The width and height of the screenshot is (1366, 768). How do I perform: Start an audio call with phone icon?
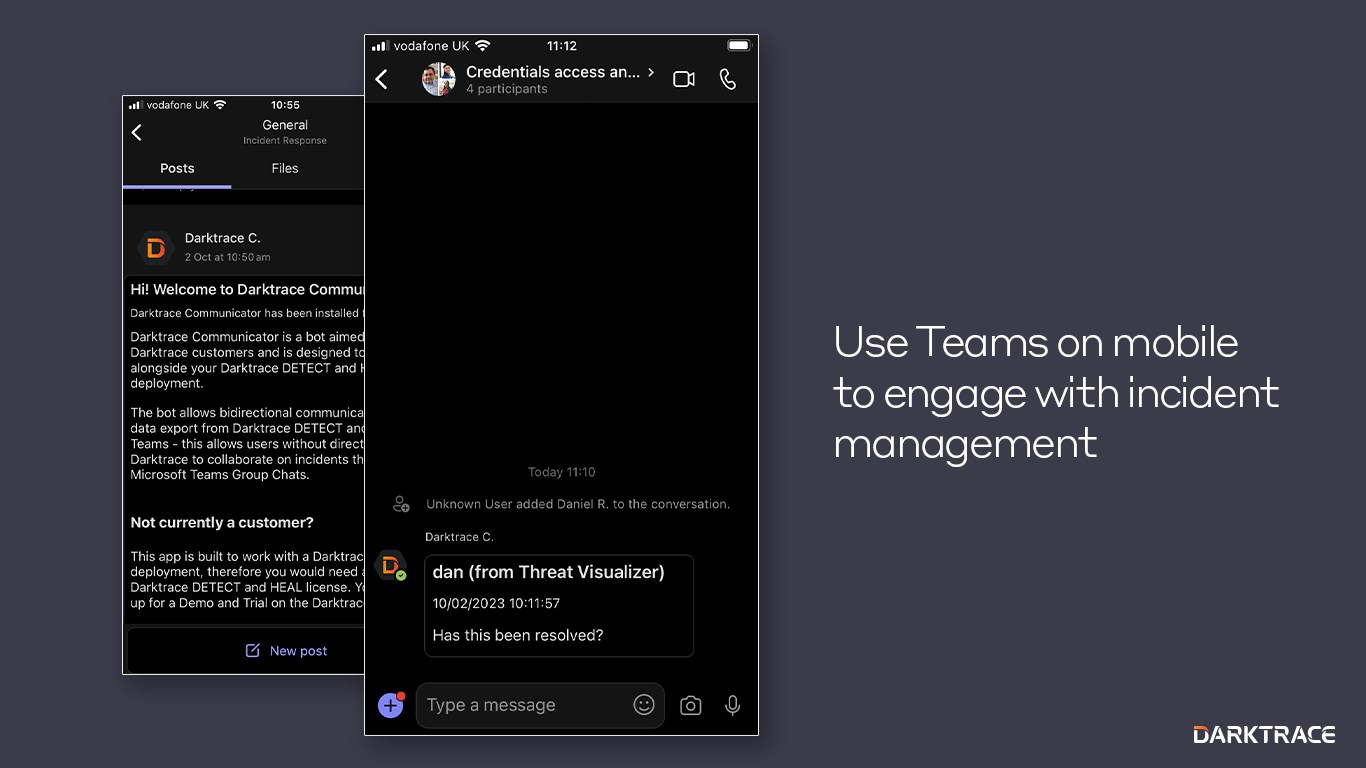coord(728,79)
